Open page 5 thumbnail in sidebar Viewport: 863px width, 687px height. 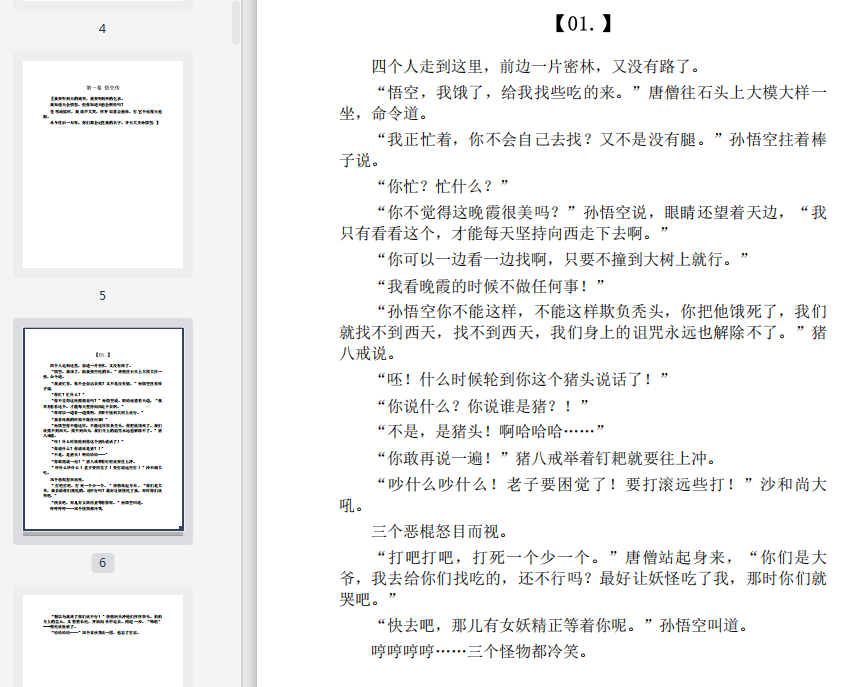point(103,164)
